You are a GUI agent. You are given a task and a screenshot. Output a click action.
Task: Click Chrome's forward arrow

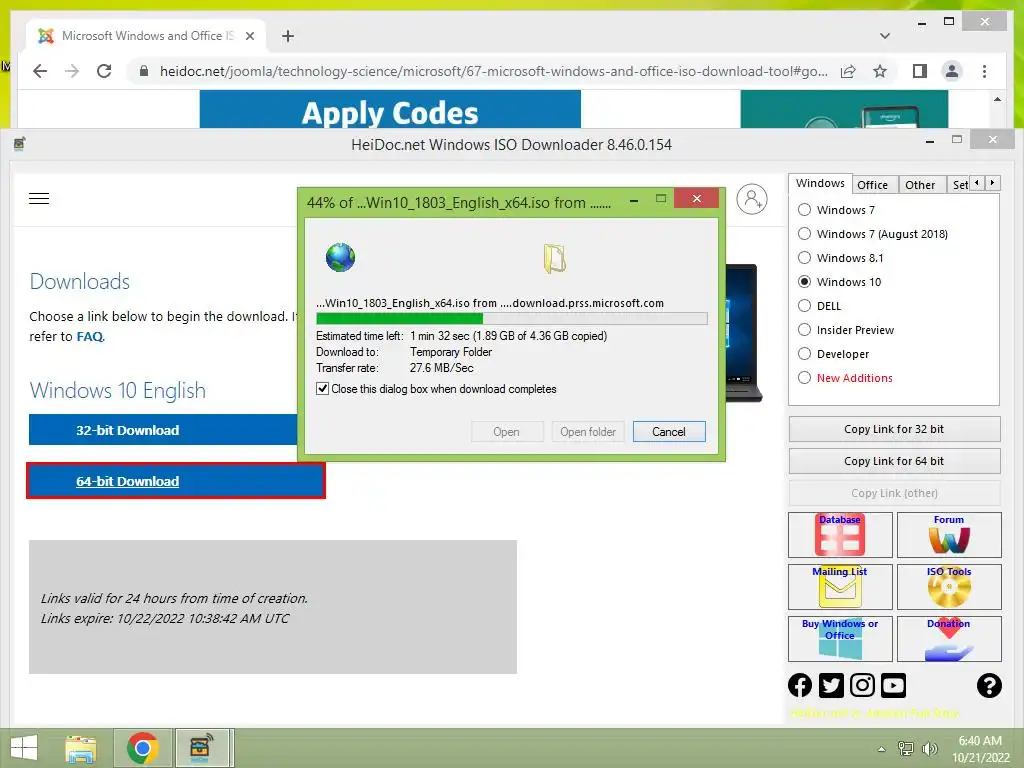click(72, 71)
